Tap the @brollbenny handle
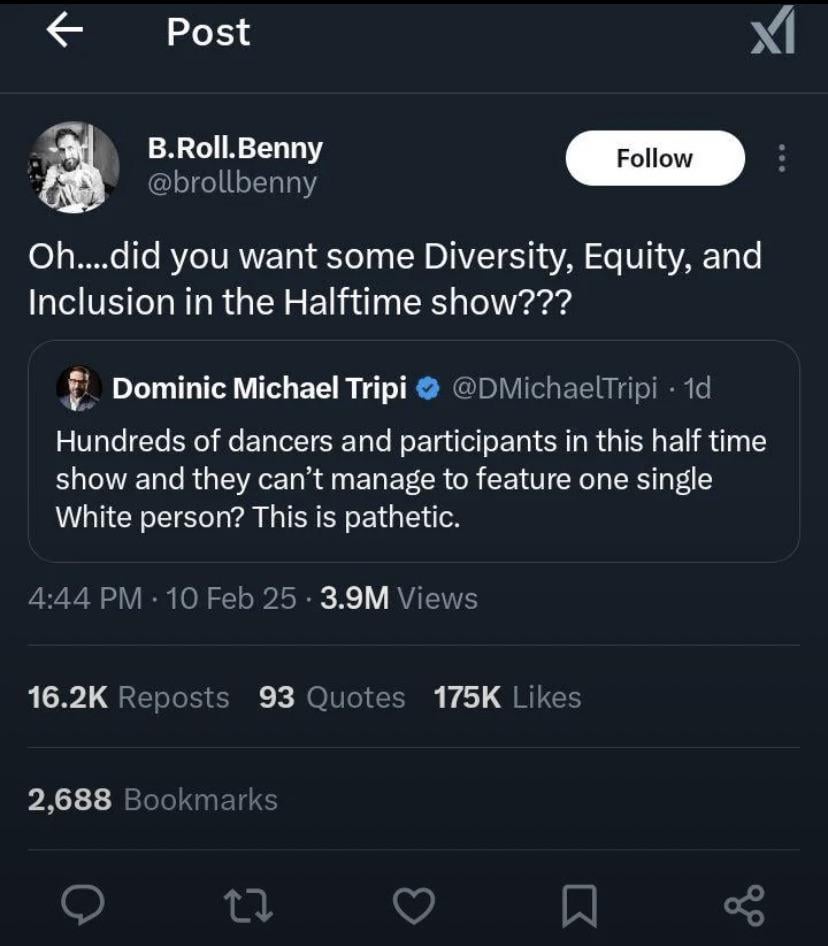828x946 pixels. click(x=232, y=183)
